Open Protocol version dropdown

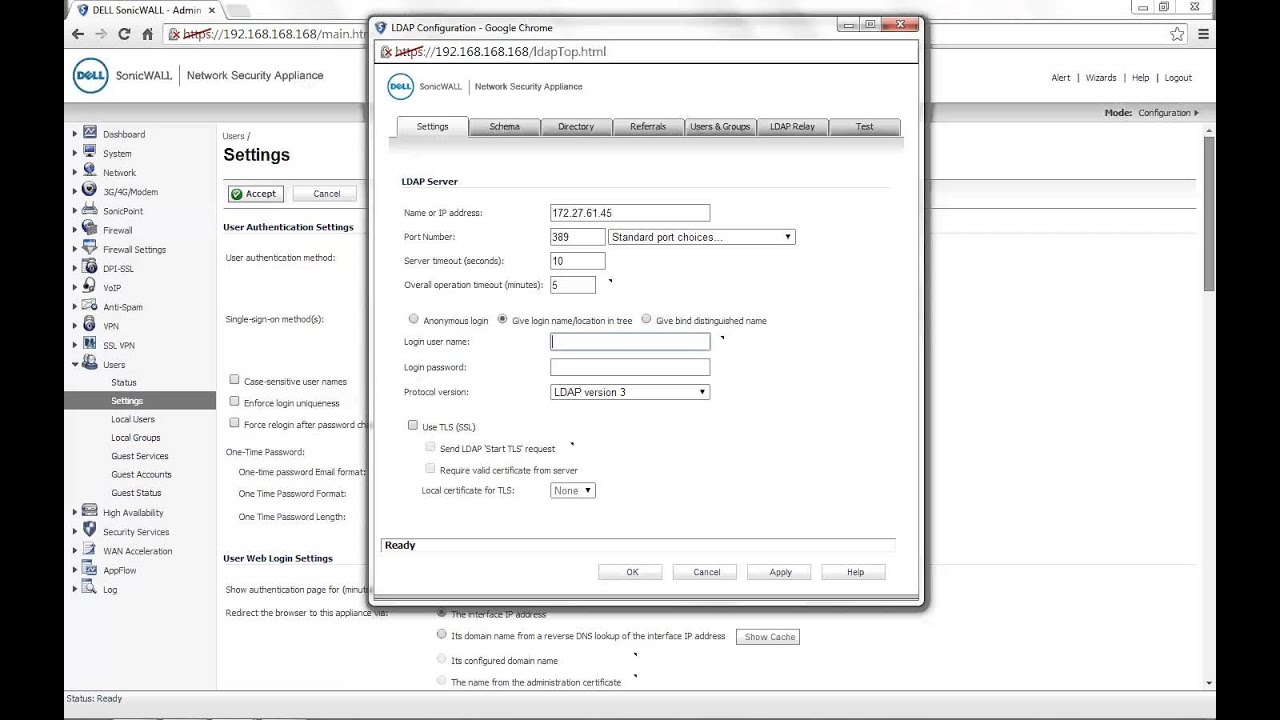coord(630,392)
